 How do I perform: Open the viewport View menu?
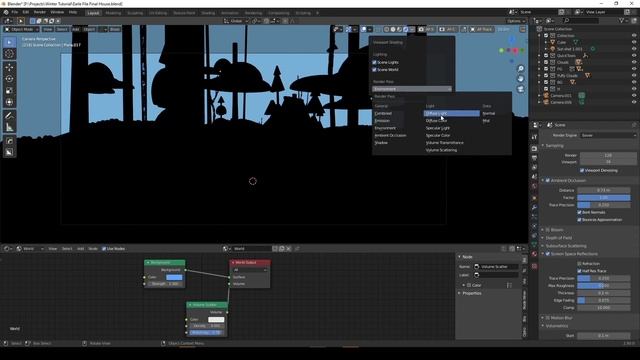click(47, 29)
